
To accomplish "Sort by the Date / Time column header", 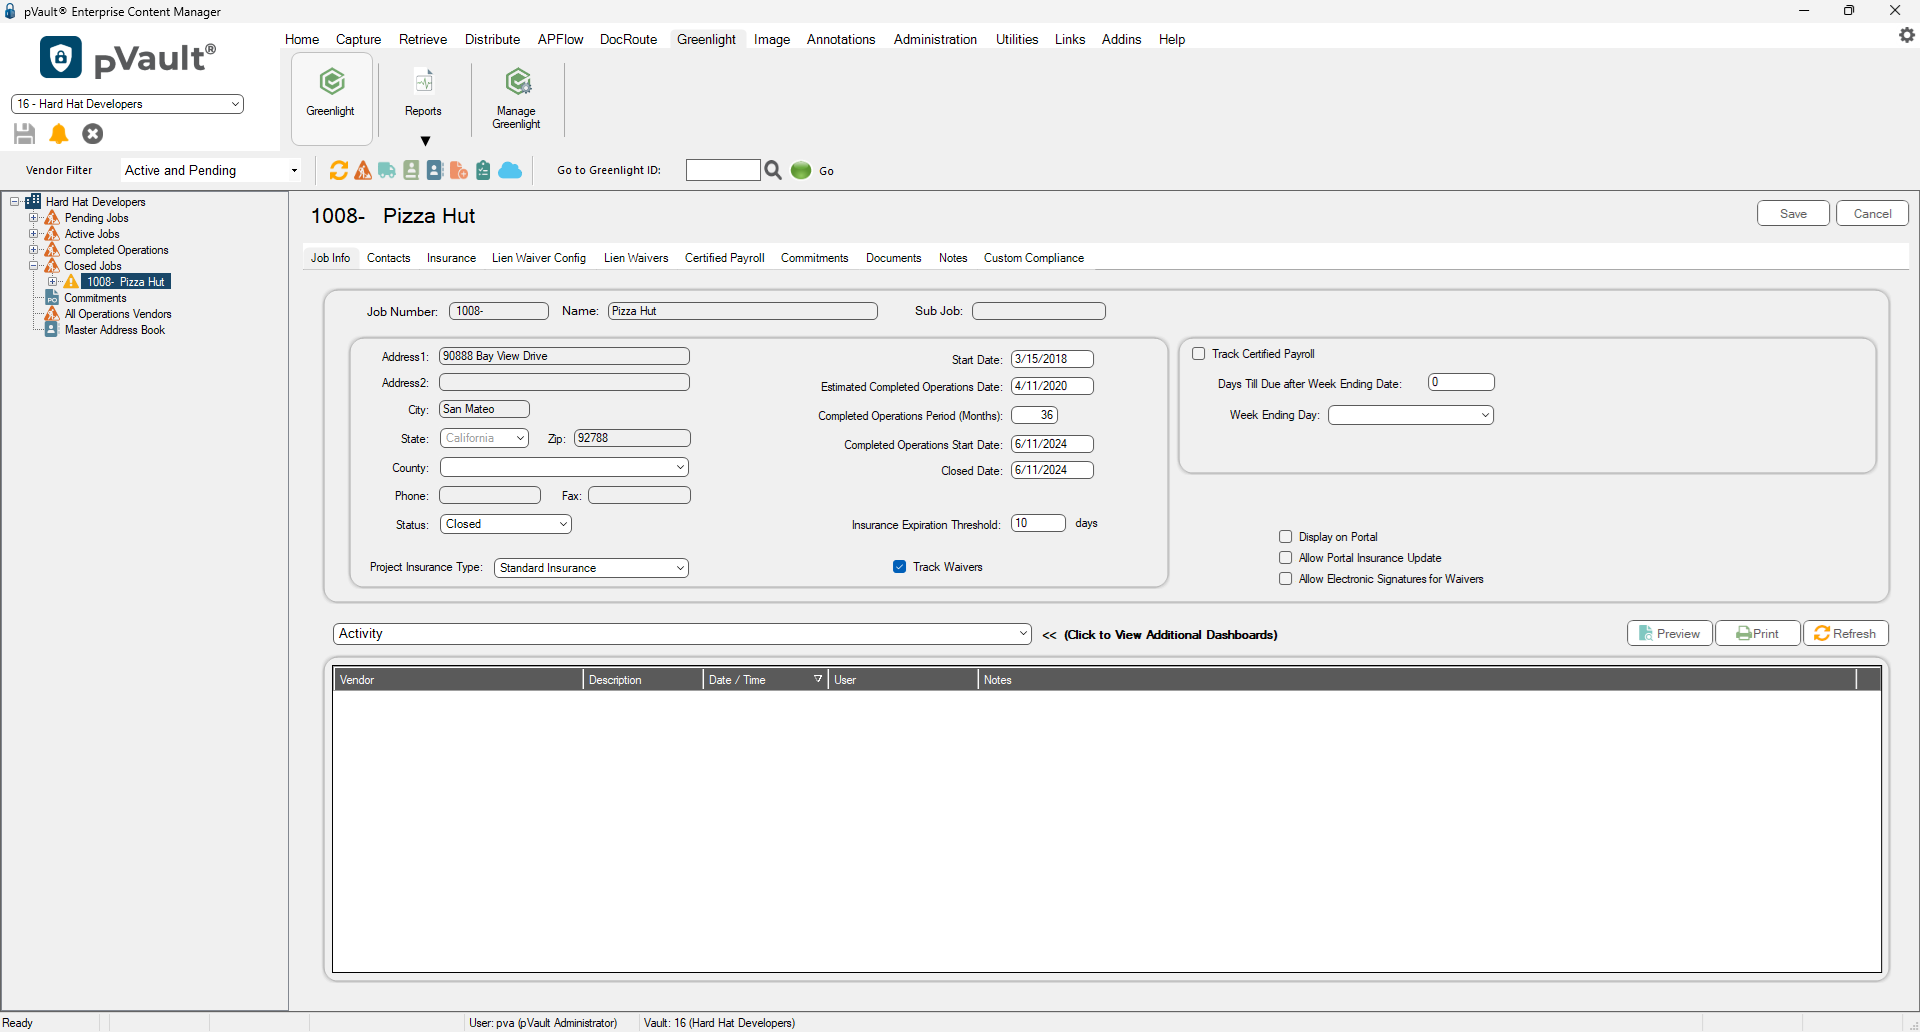I will tap(765, 680).
